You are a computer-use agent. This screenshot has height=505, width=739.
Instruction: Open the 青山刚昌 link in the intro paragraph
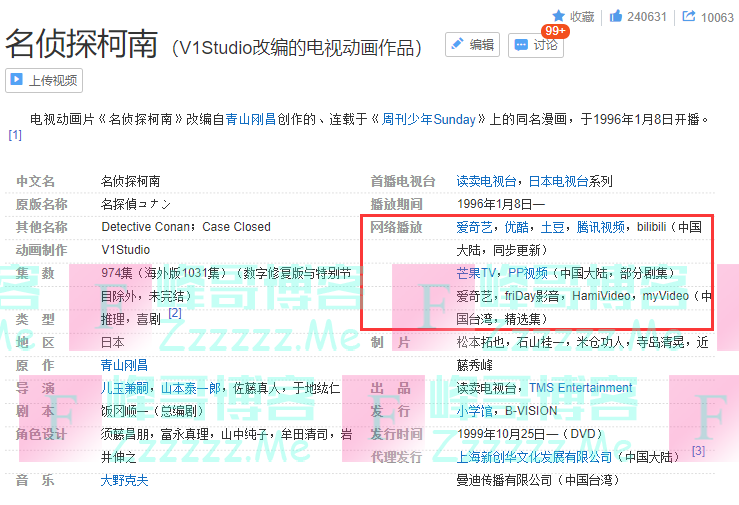[x=250, y=119]
